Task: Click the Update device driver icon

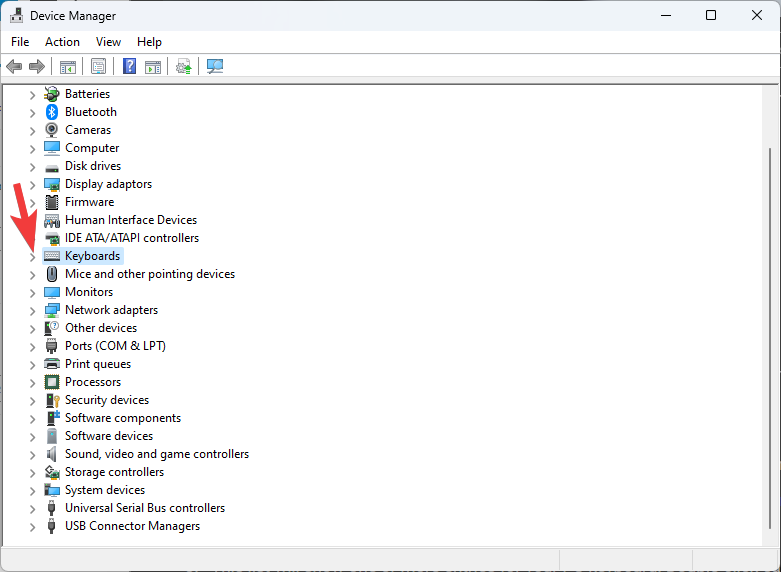Action: pos(184,66)
